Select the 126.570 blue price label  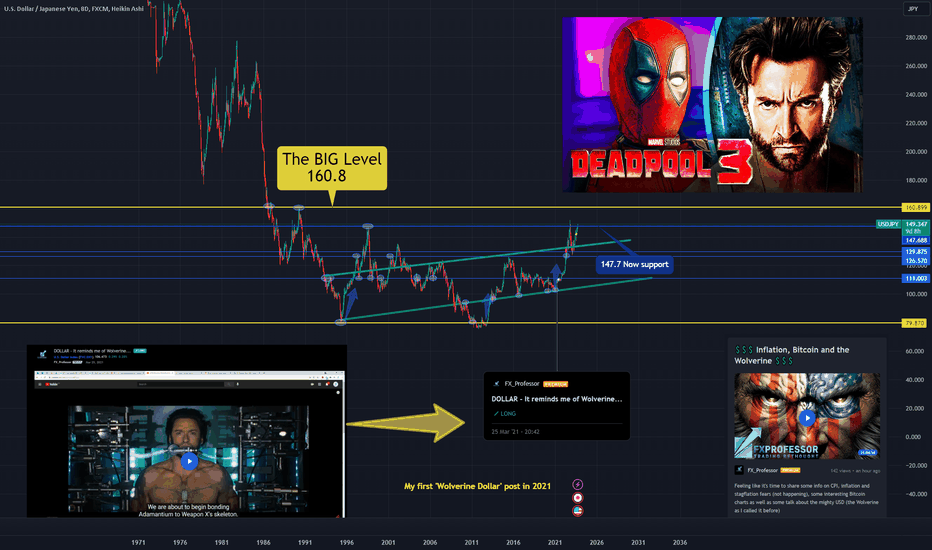pyautogui.click(x=916, y=260)
